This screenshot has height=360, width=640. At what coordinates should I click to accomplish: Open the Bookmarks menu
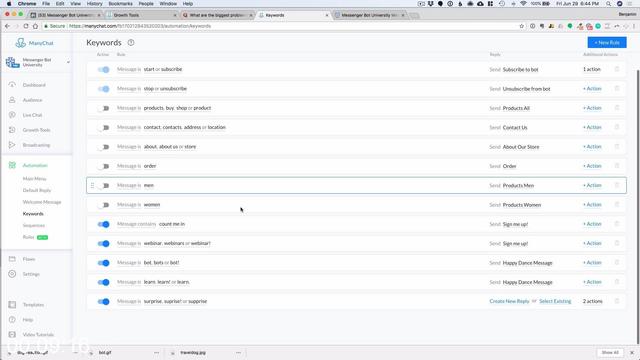tap(120, 4)
